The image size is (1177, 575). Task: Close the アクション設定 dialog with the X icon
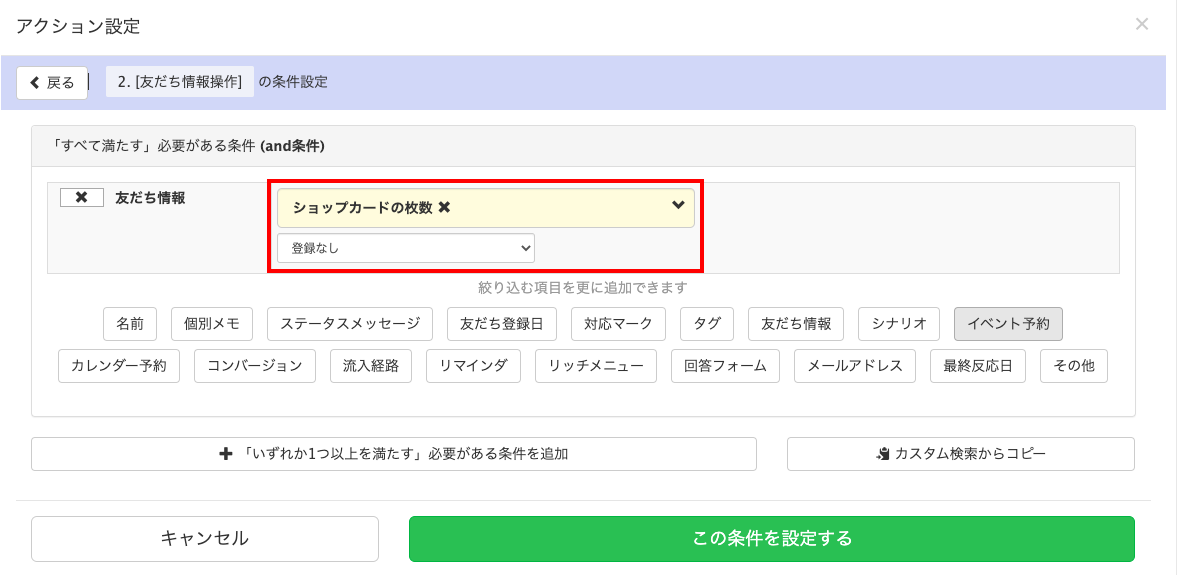tap(1141, 24)
